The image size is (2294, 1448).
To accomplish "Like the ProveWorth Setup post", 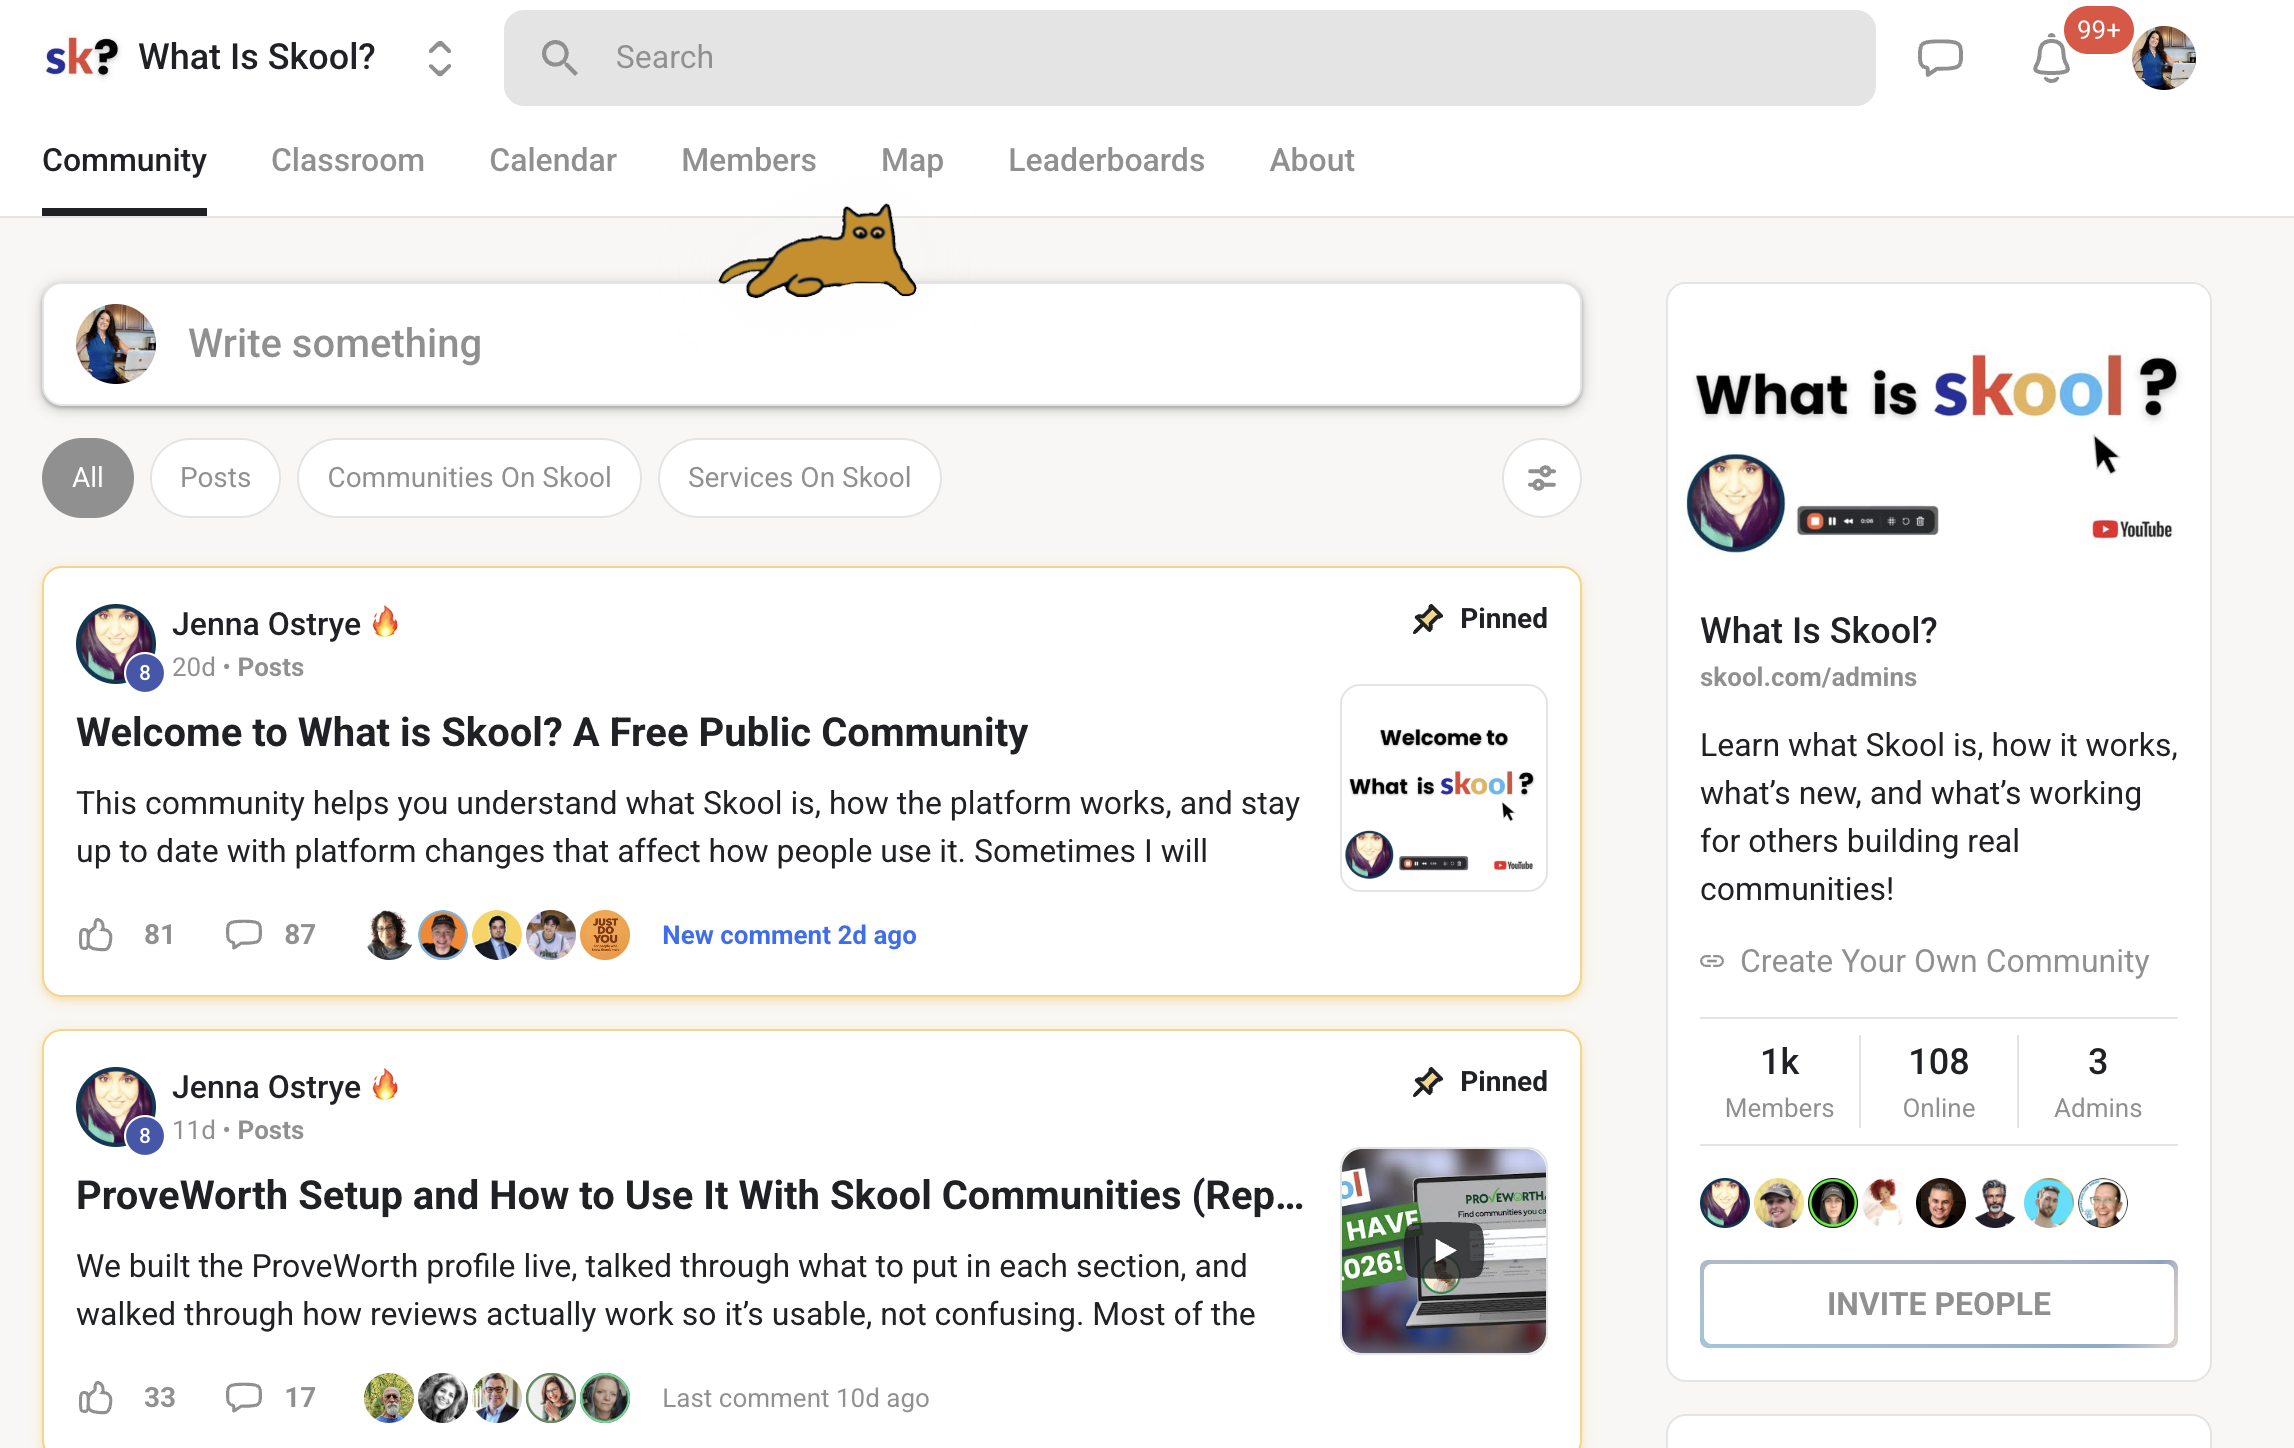I will point(96,1398).
